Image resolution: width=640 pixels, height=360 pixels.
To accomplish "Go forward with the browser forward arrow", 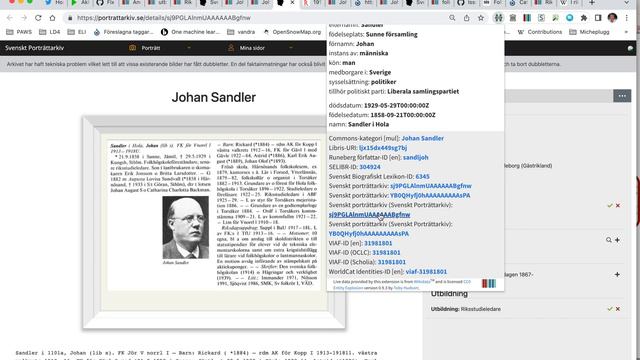I will (x=24, y=18).
